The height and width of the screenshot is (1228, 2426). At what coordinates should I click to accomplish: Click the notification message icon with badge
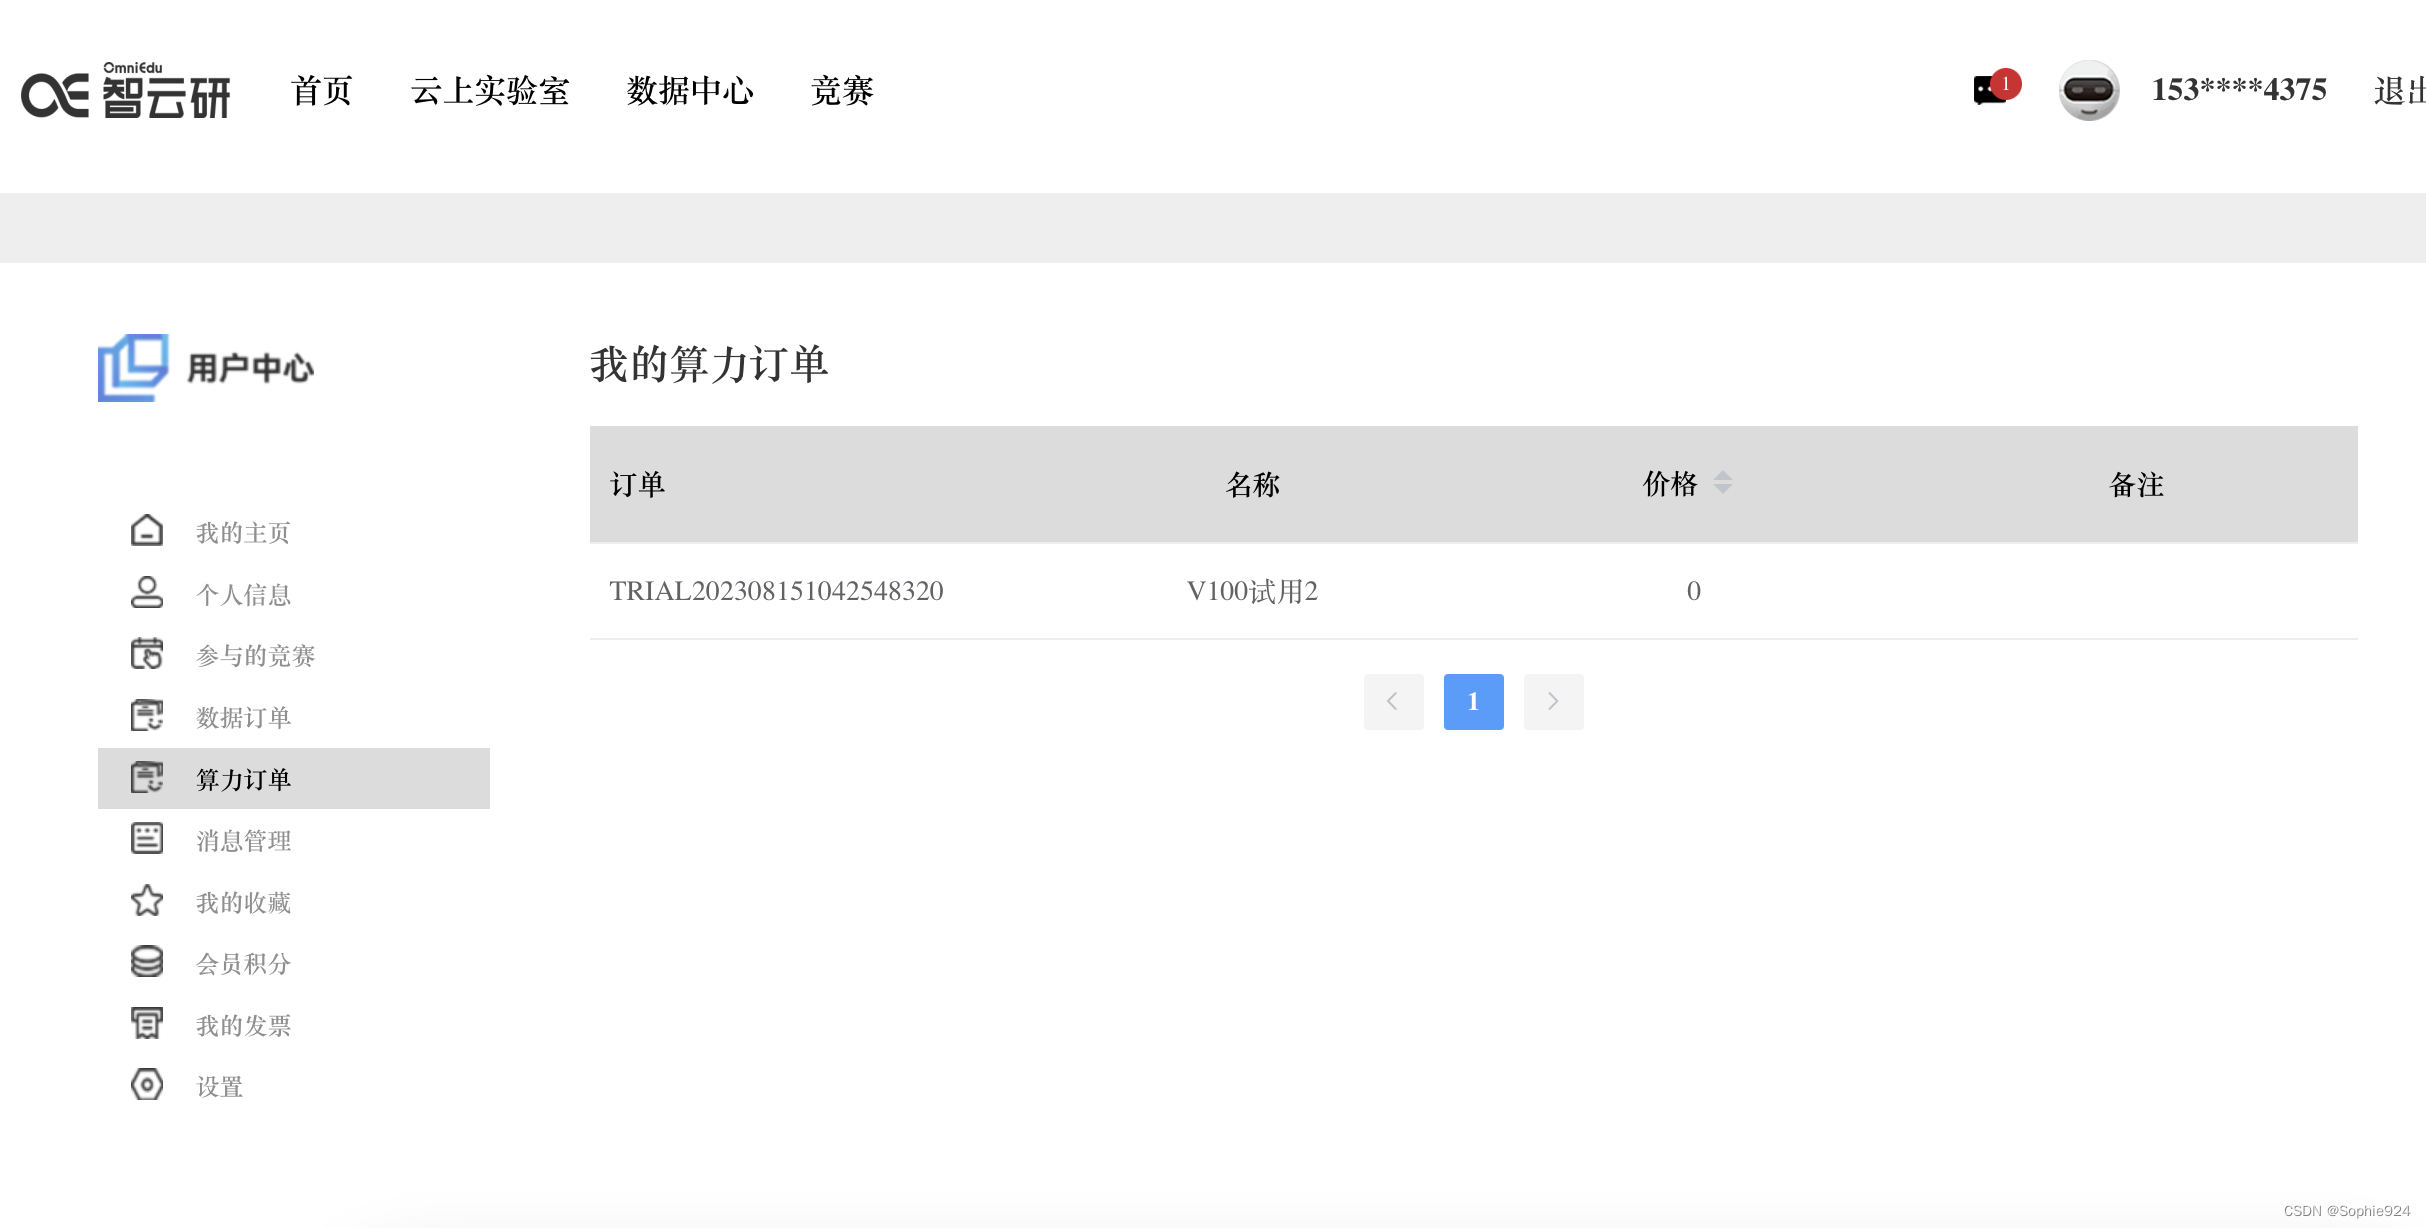click(1992, 90)
